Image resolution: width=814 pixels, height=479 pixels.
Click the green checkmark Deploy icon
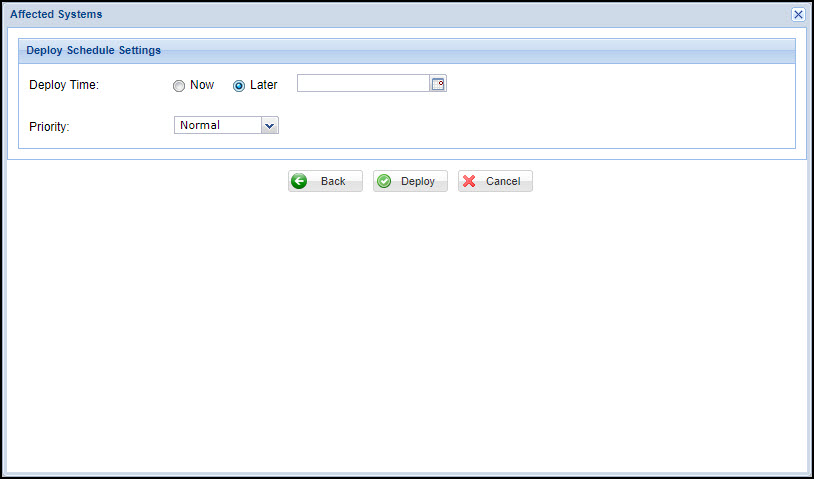(x=384, y=181)
